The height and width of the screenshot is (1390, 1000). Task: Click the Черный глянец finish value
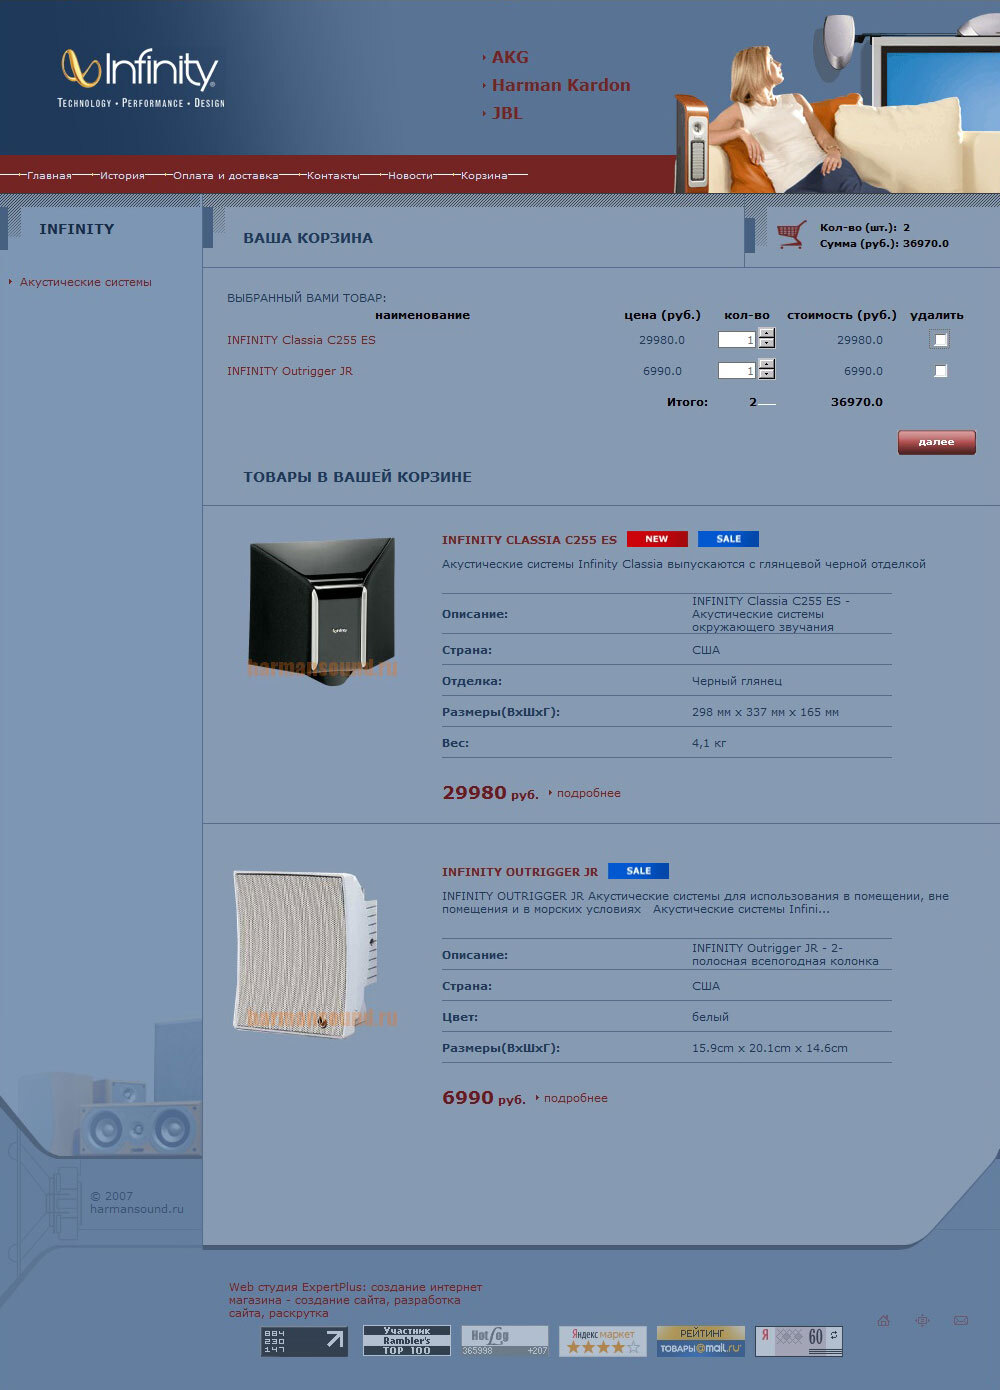(737, 681)
